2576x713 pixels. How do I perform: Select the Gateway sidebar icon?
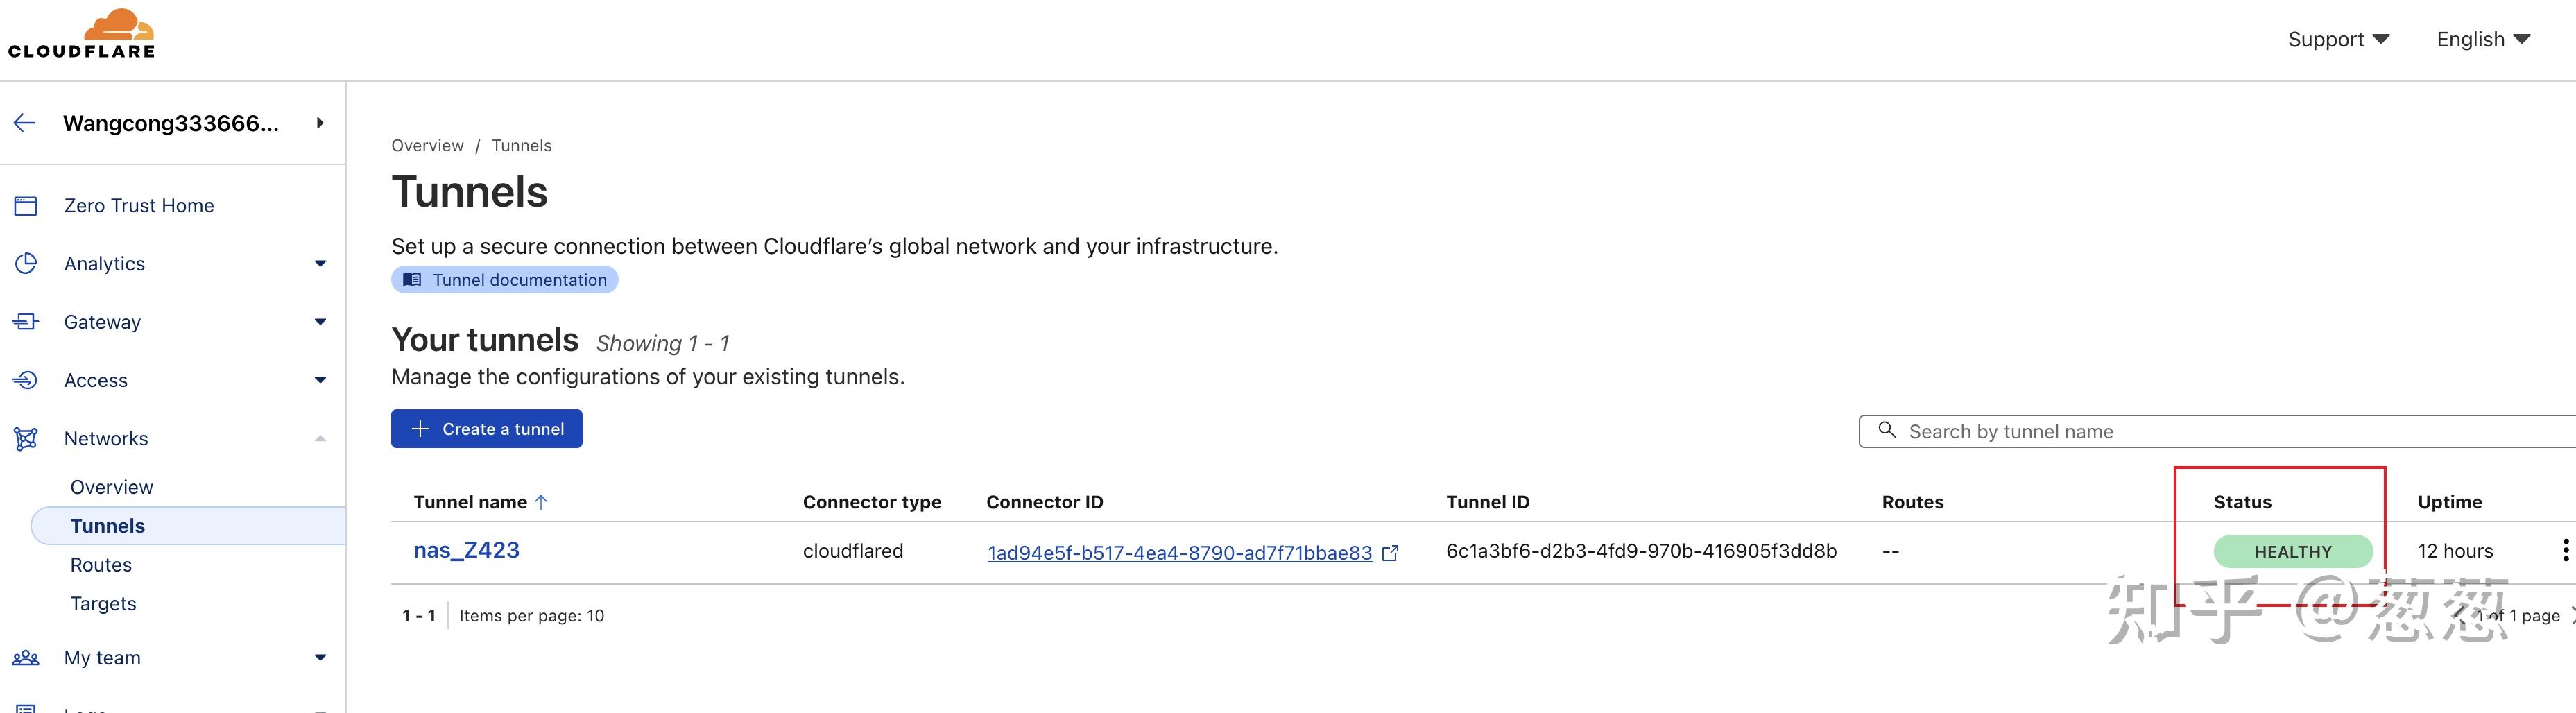coord(26,321)
